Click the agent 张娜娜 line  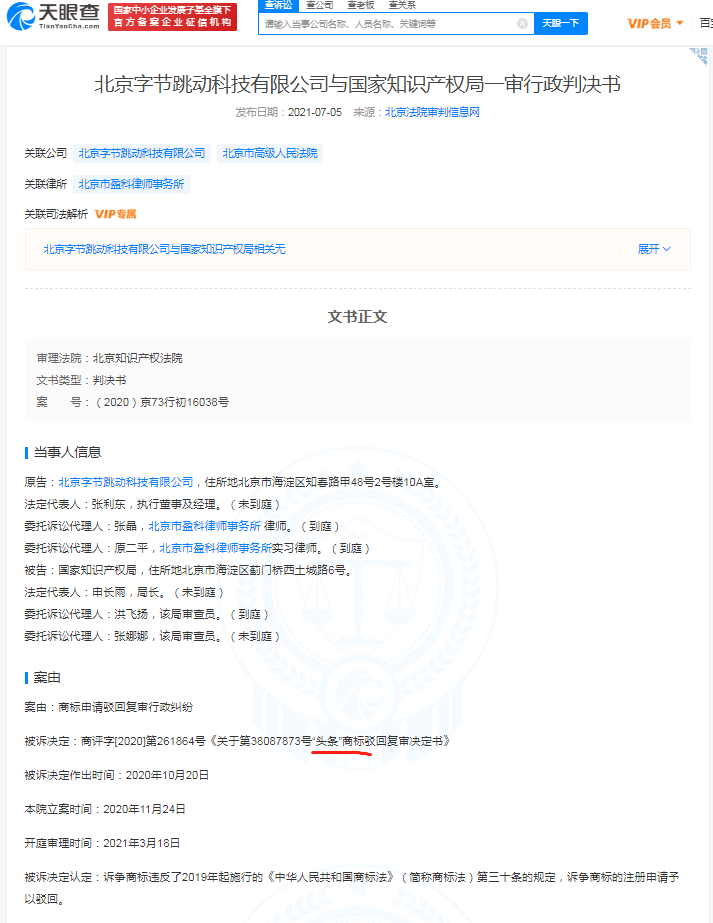152,636
